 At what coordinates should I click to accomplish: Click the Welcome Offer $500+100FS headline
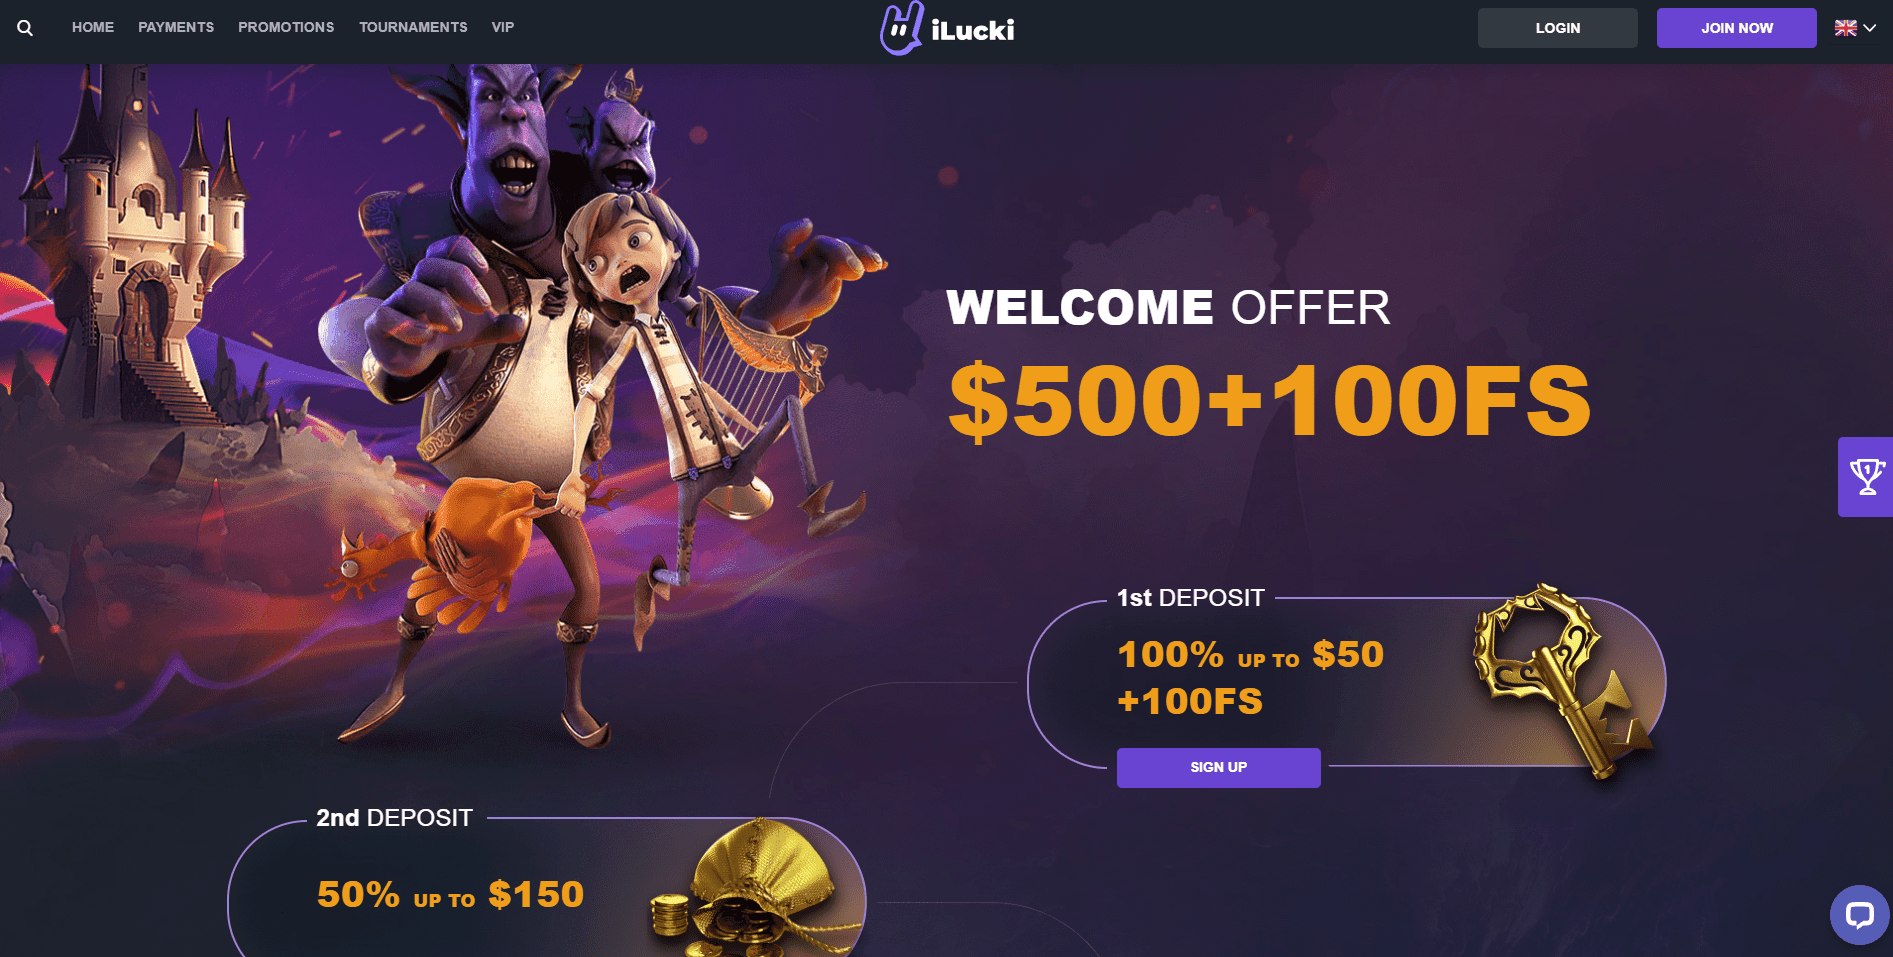click(1268, 364)
